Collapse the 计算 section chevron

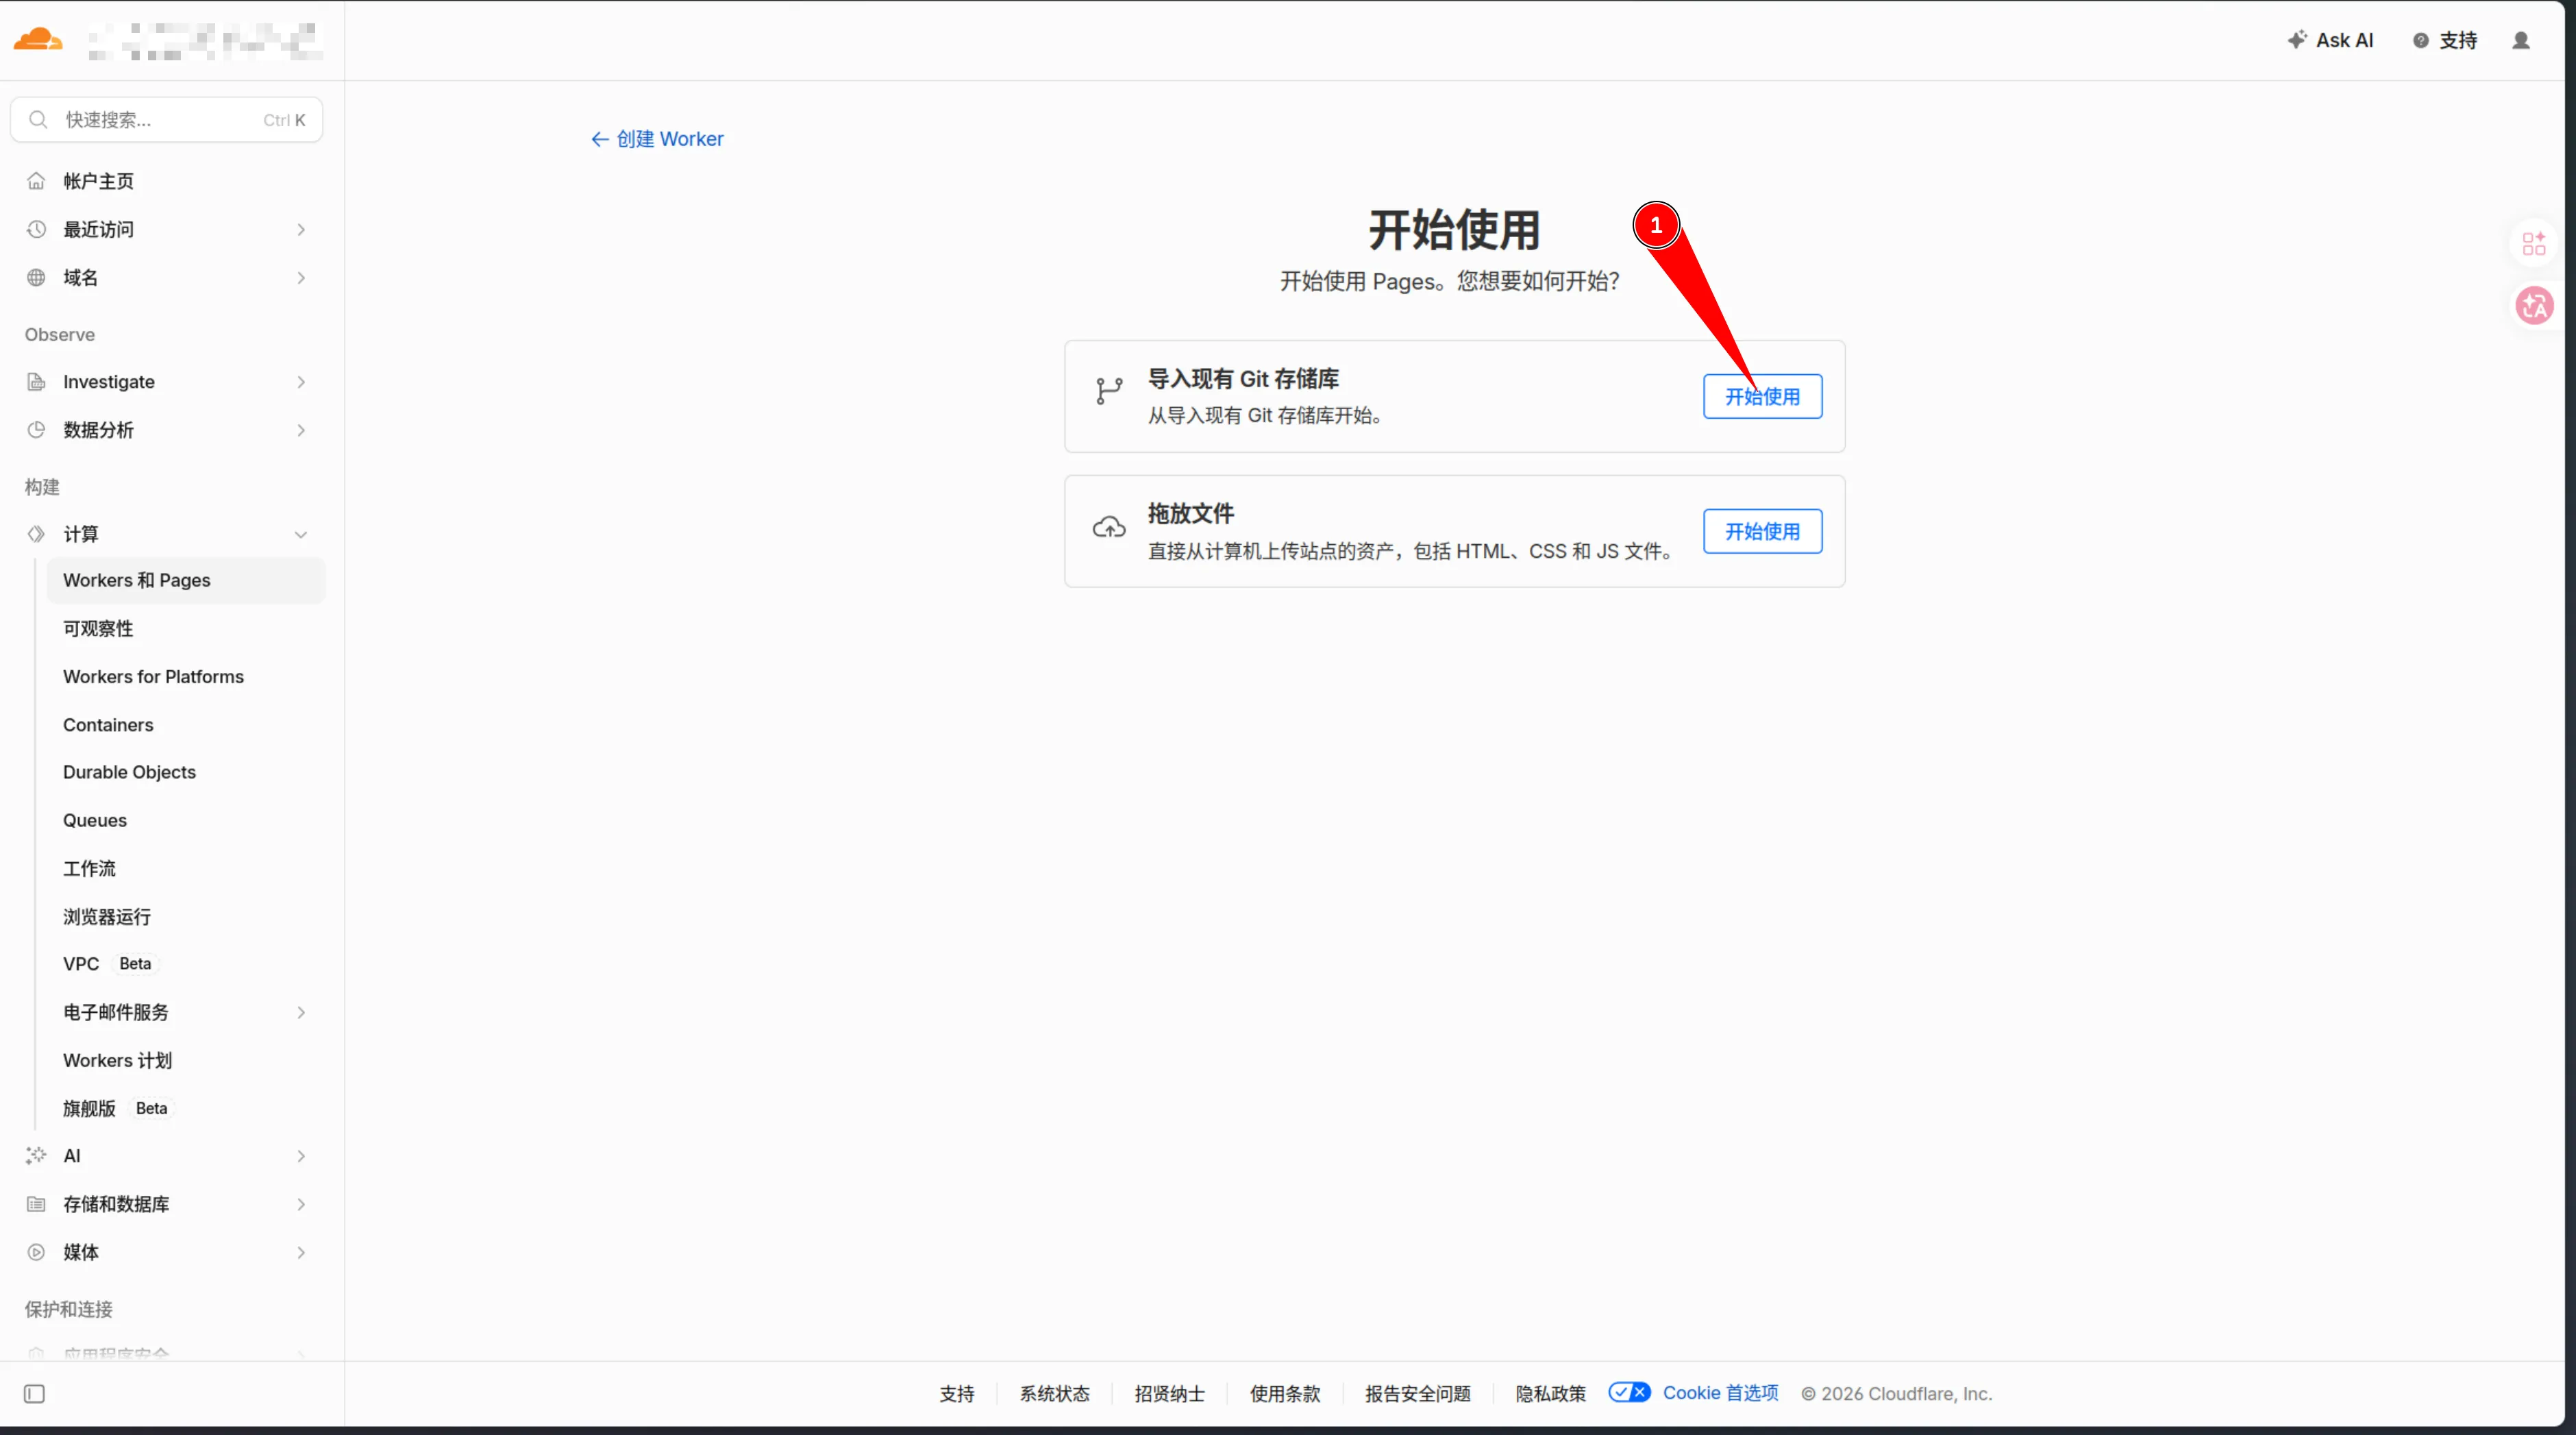301,535
